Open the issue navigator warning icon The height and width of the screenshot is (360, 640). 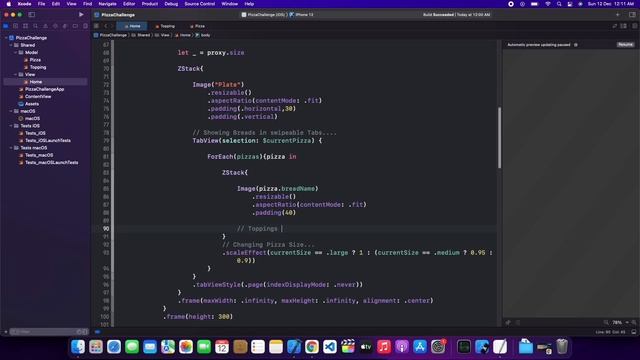click(x=45, y=26)
